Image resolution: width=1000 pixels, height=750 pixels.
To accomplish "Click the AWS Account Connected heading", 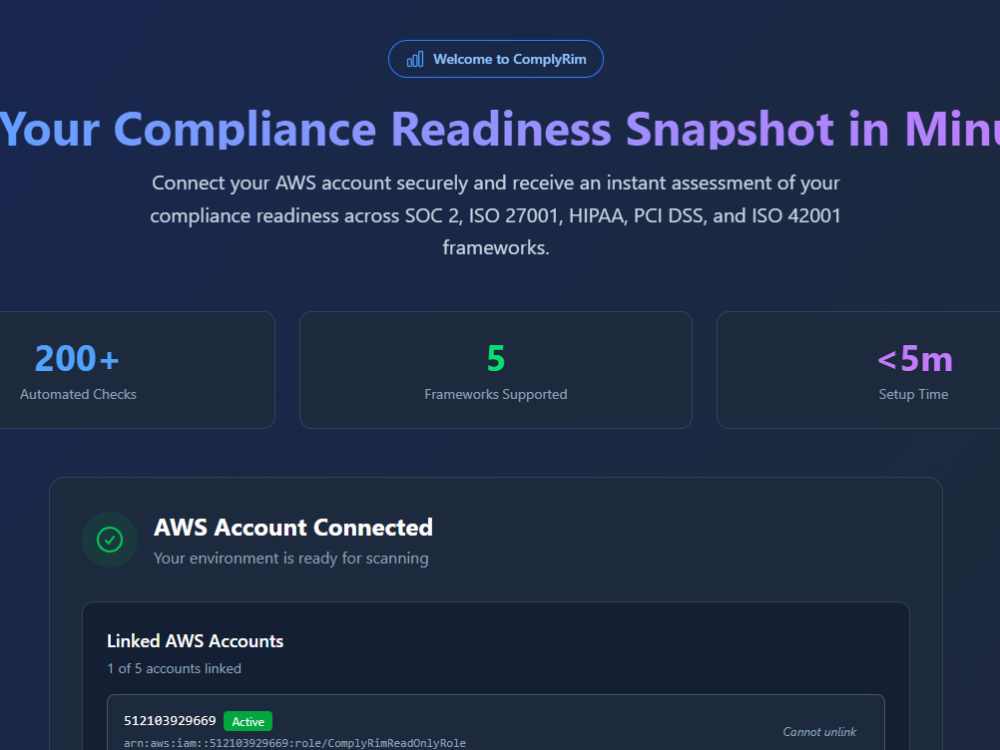I will click(293, 527).
